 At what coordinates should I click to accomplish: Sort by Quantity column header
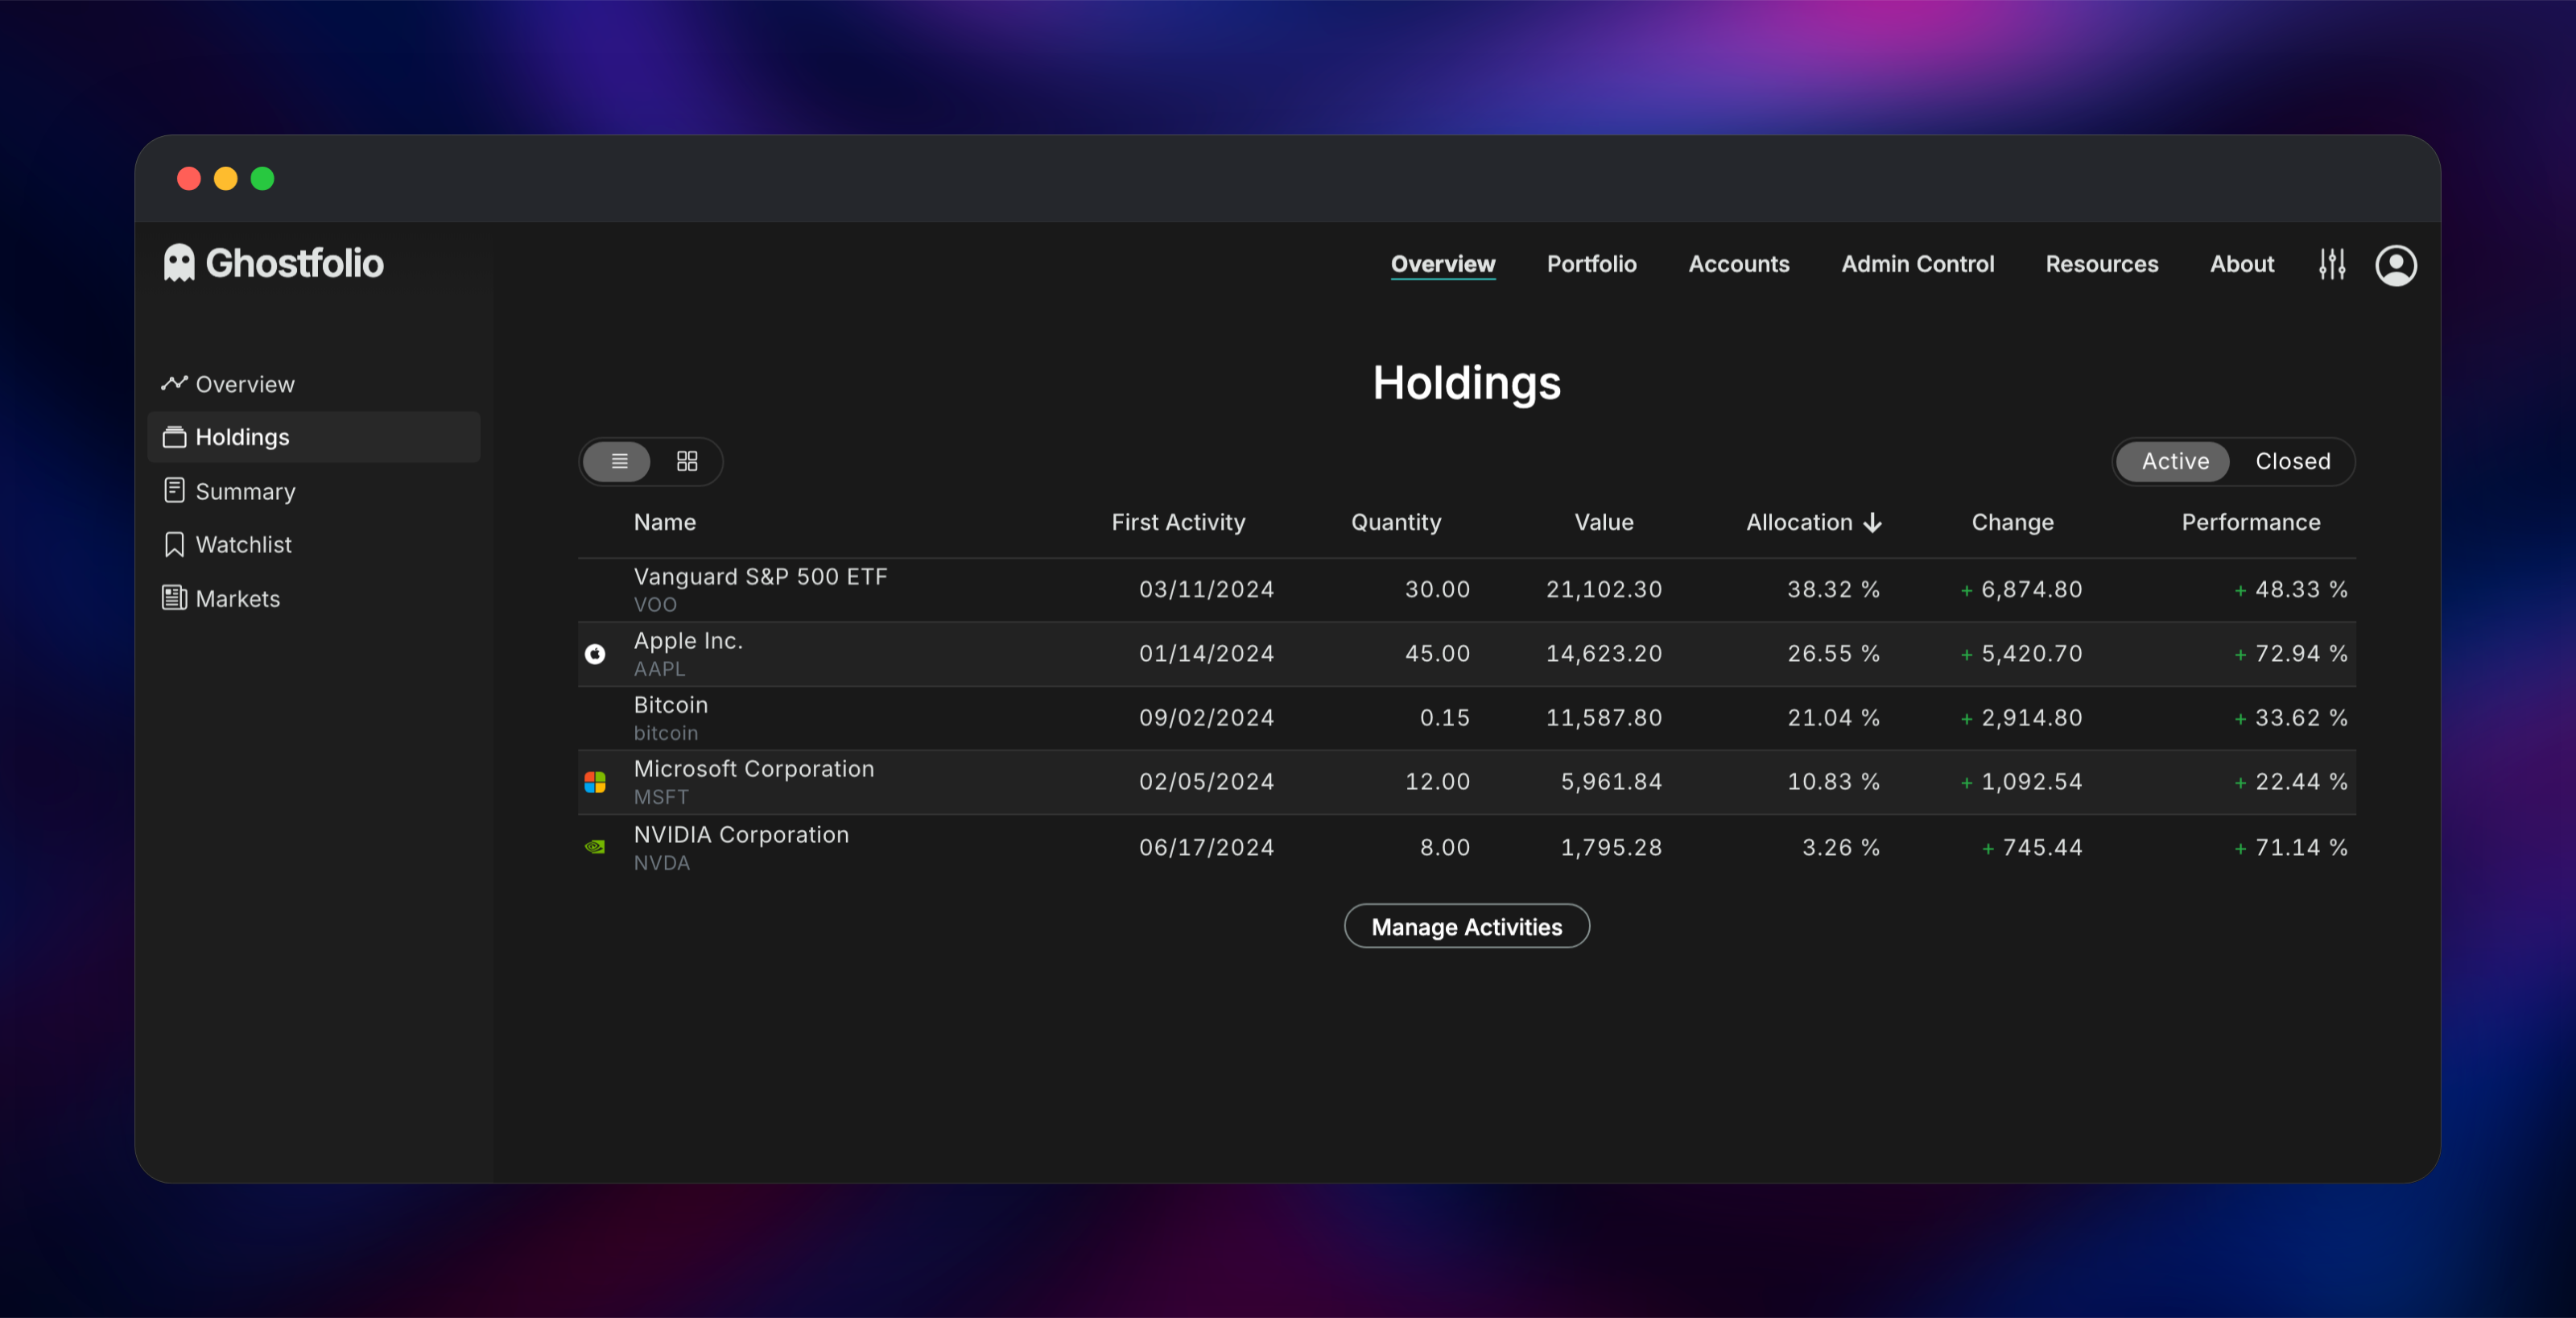coord(1396,522)
